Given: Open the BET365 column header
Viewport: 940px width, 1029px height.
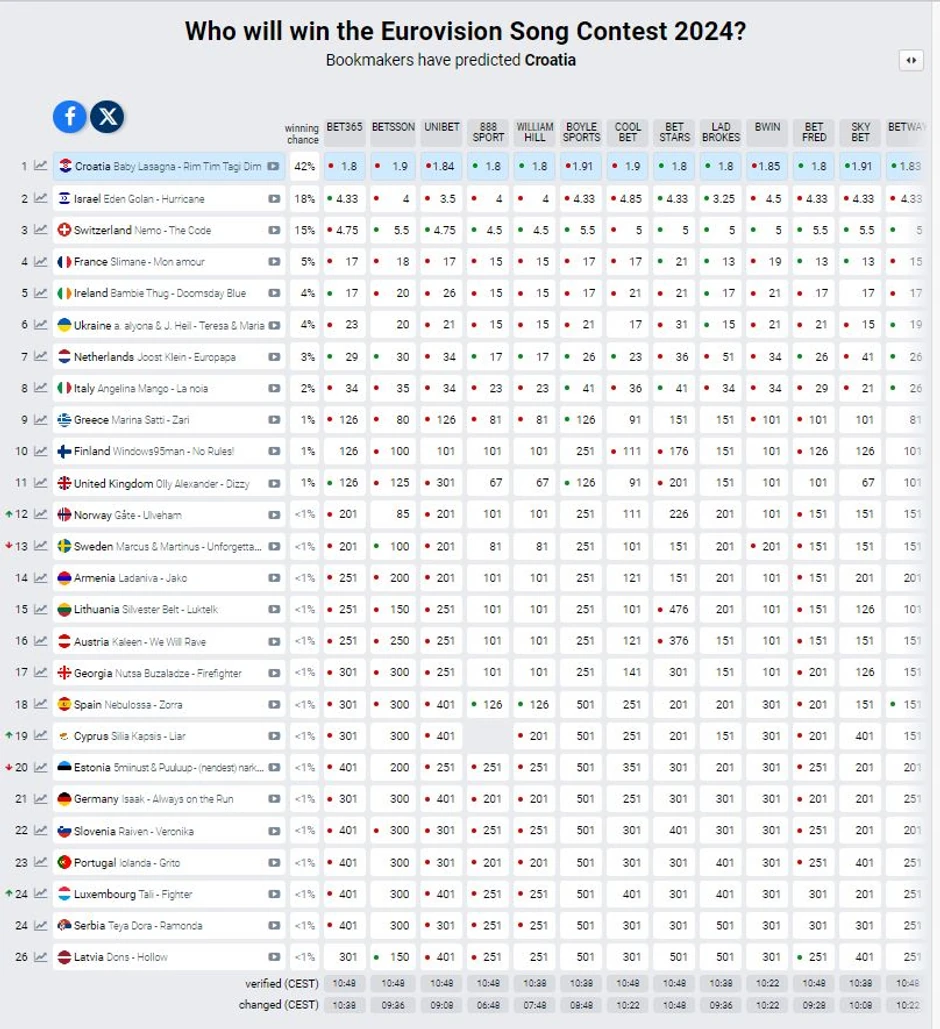Looking at the screenshot, I should pyautogui.click(x=344, y=128).
